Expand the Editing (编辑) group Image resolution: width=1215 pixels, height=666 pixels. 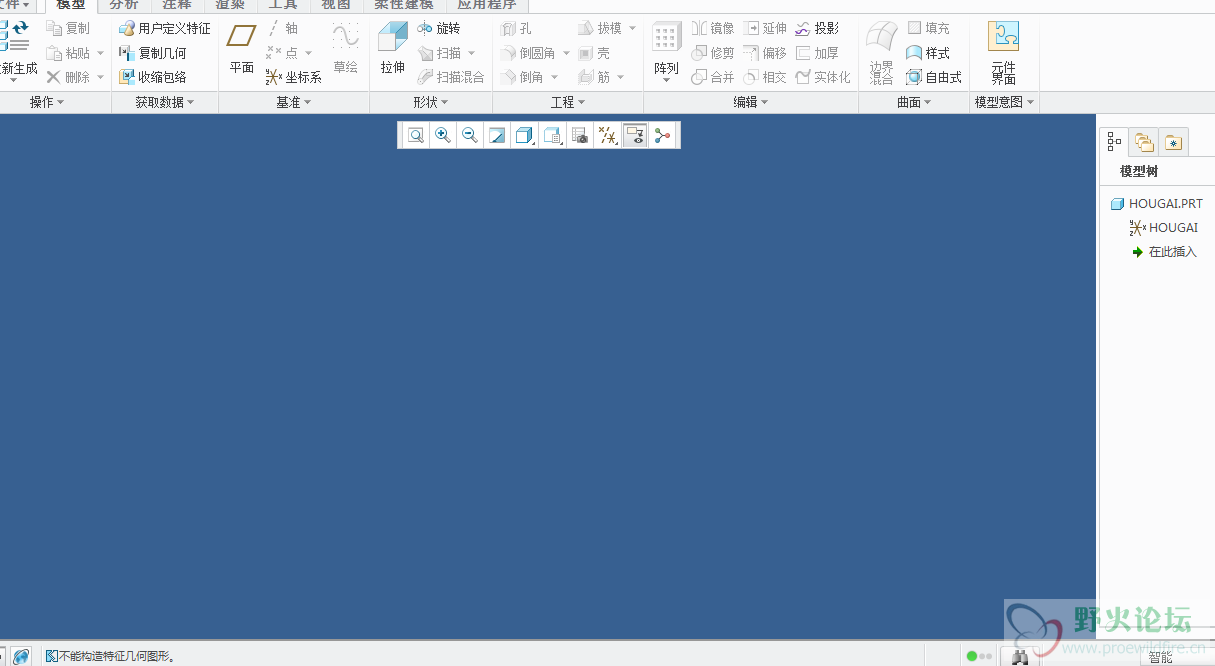(751, 103)
